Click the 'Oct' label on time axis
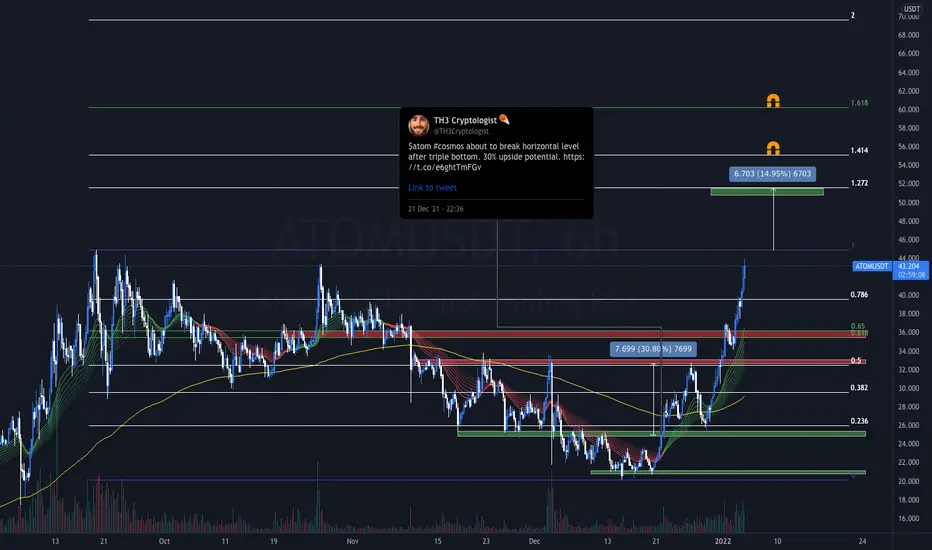Screen dimensions: 932x550 164,541
